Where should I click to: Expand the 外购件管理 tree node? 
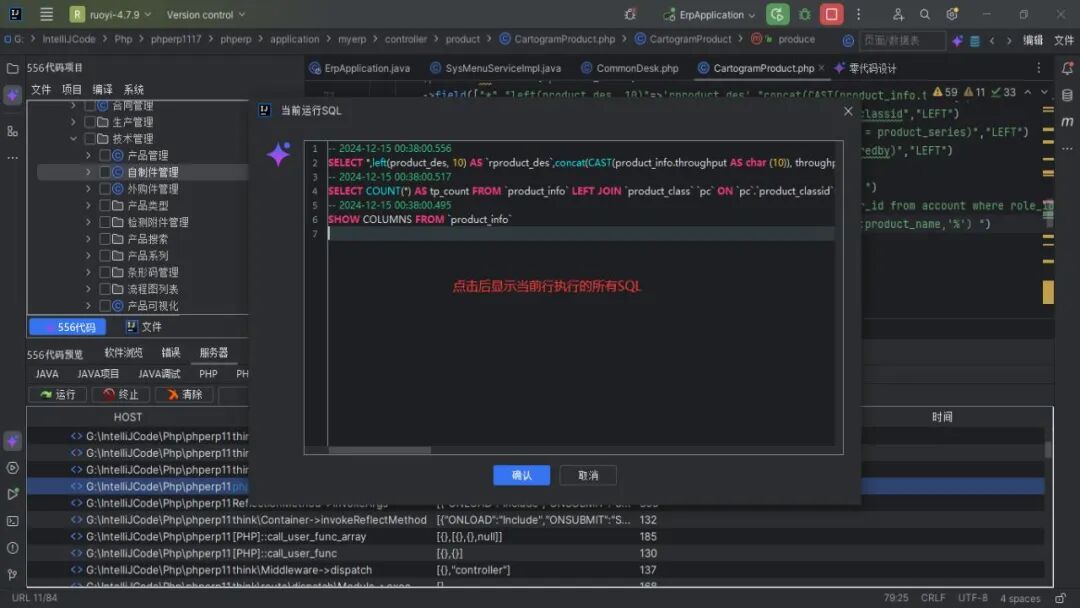pos(88,189)
